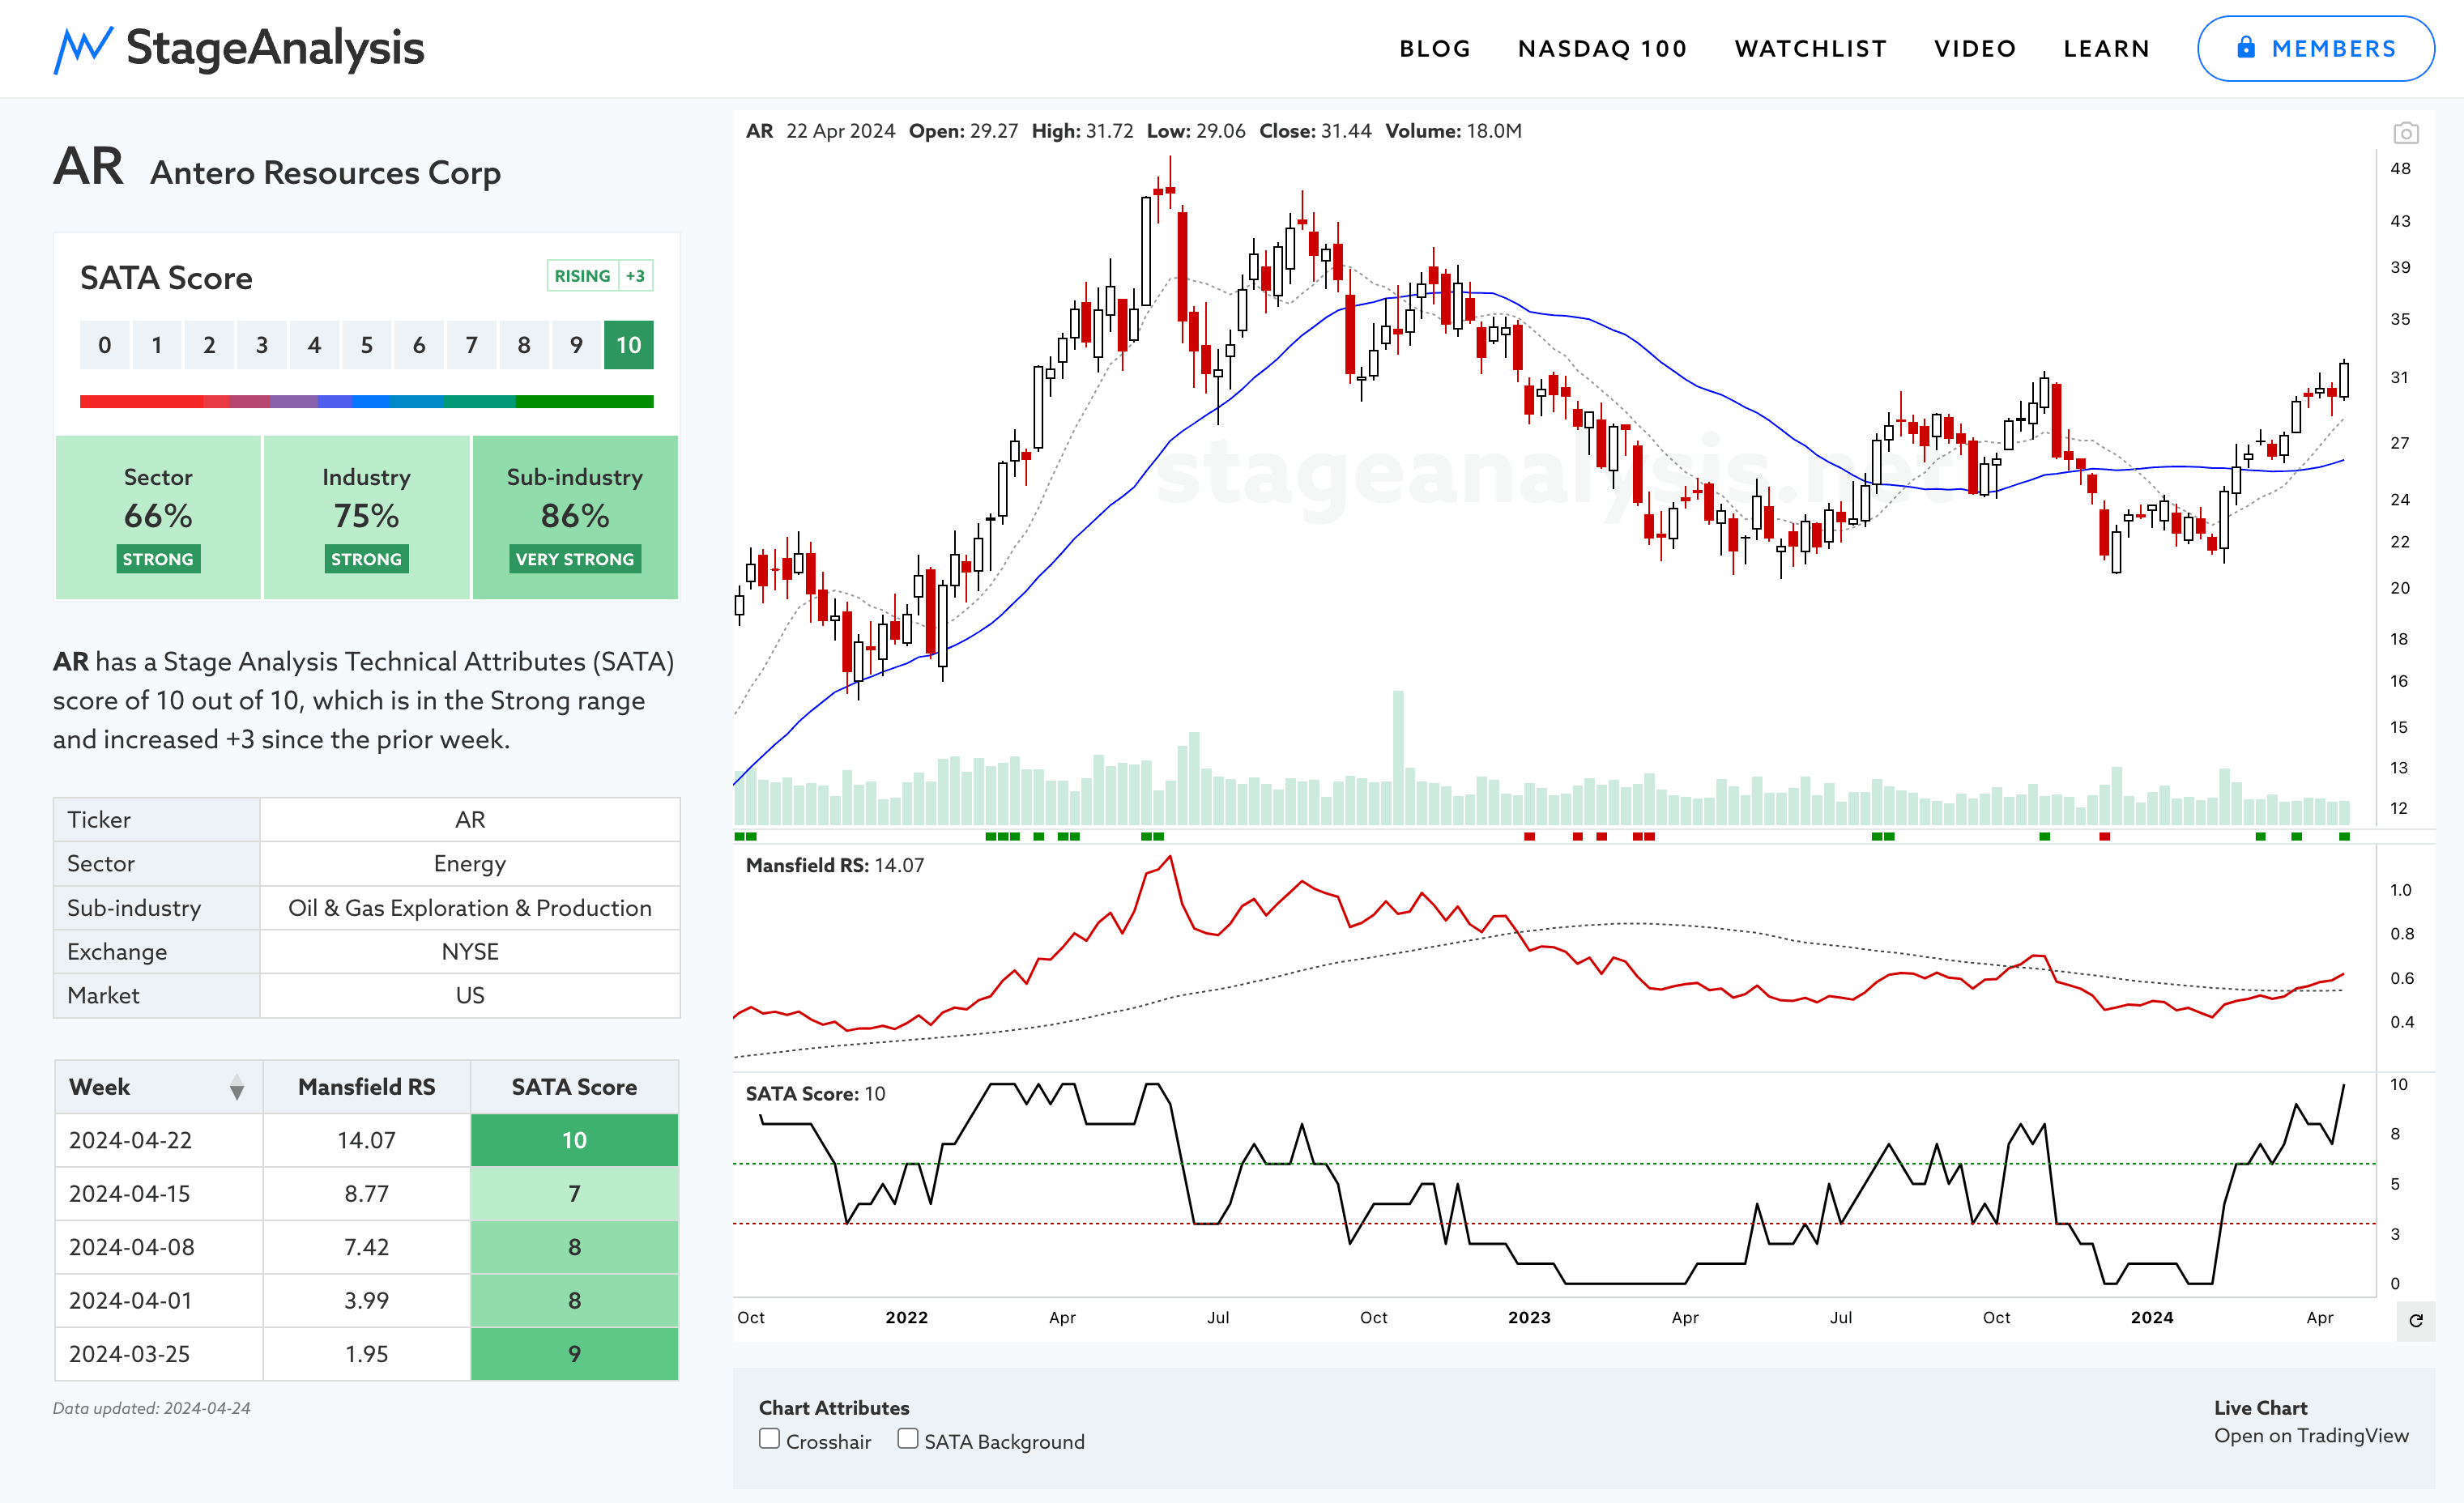Open the Nasdaq 100 menu item
This screenshot has width=2464, height=1503.
[x=1601, y=49]
